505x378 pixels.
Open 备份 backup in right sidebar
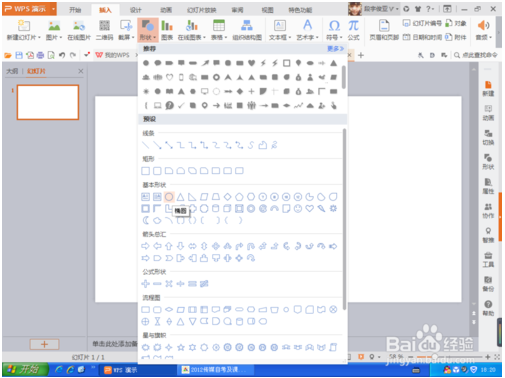tap(488, 284)
